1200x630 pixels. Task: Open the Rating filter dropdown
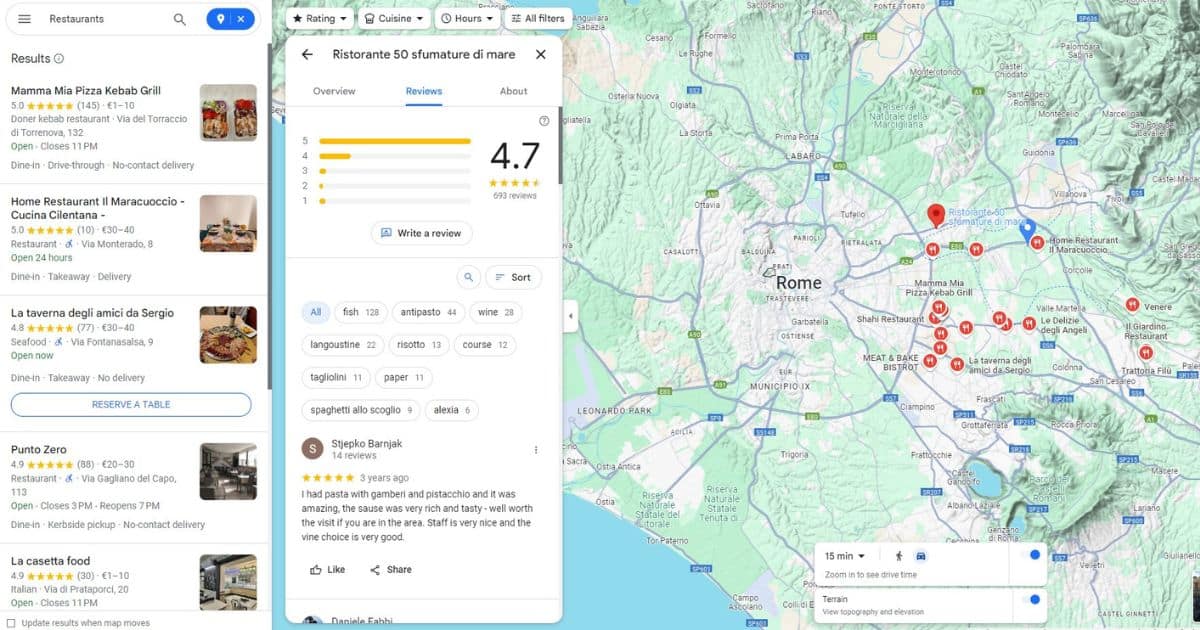(x=320, y=18)
